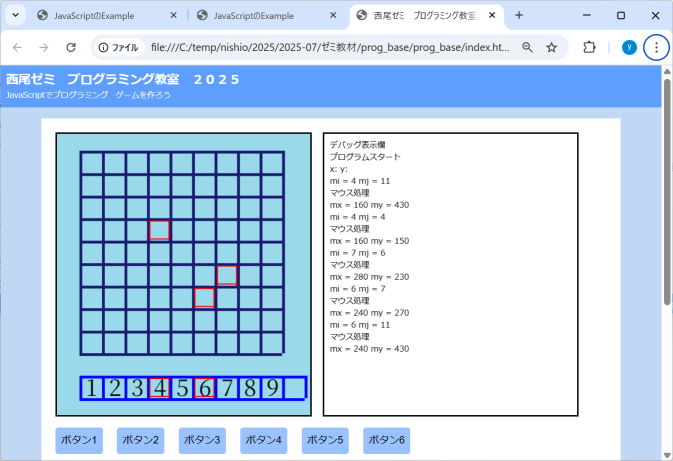Screen dimensions: 673x461
Task: Reload the page with refresh icon
Action: 71,47
